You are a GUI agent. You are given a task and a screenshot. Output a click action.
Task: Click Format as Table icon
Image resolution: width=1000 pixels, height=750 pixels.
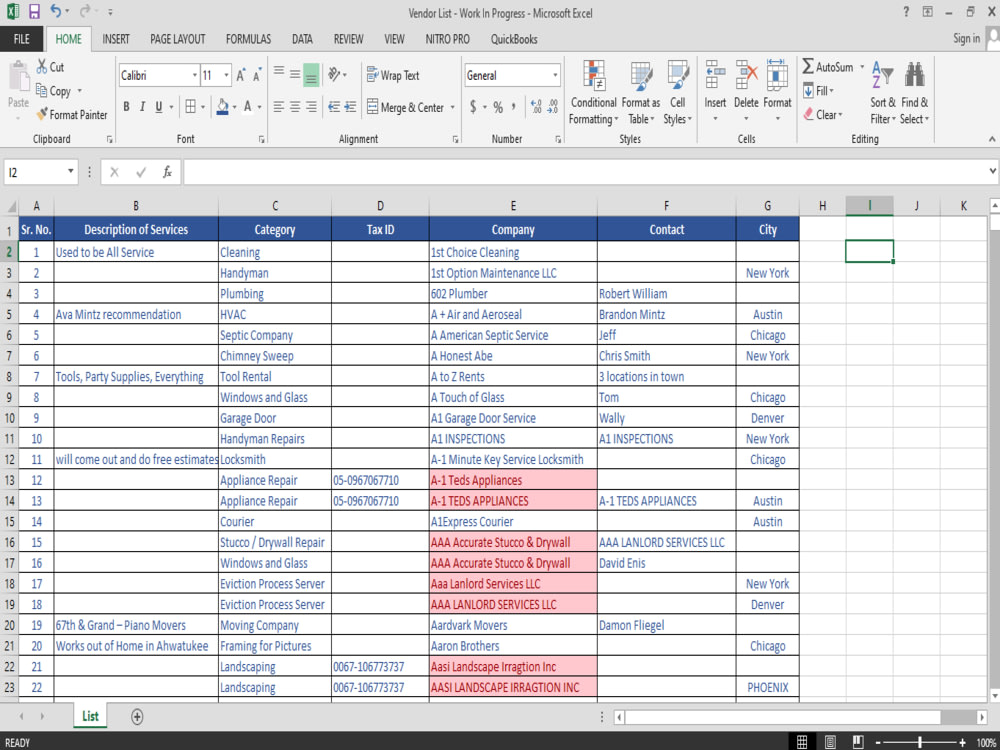(x=640, y=75)
